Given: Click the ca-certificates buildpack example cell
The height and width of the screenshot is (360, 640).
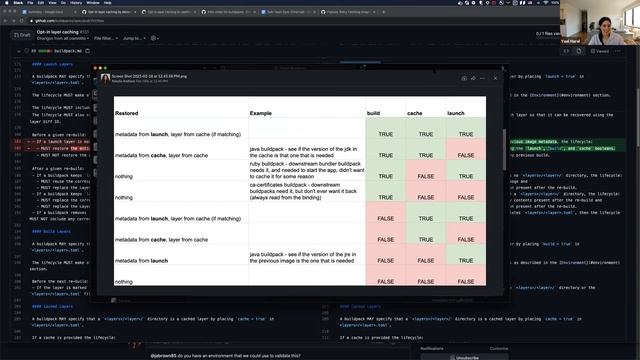Looking at the screenshot, I should point(307,191).
